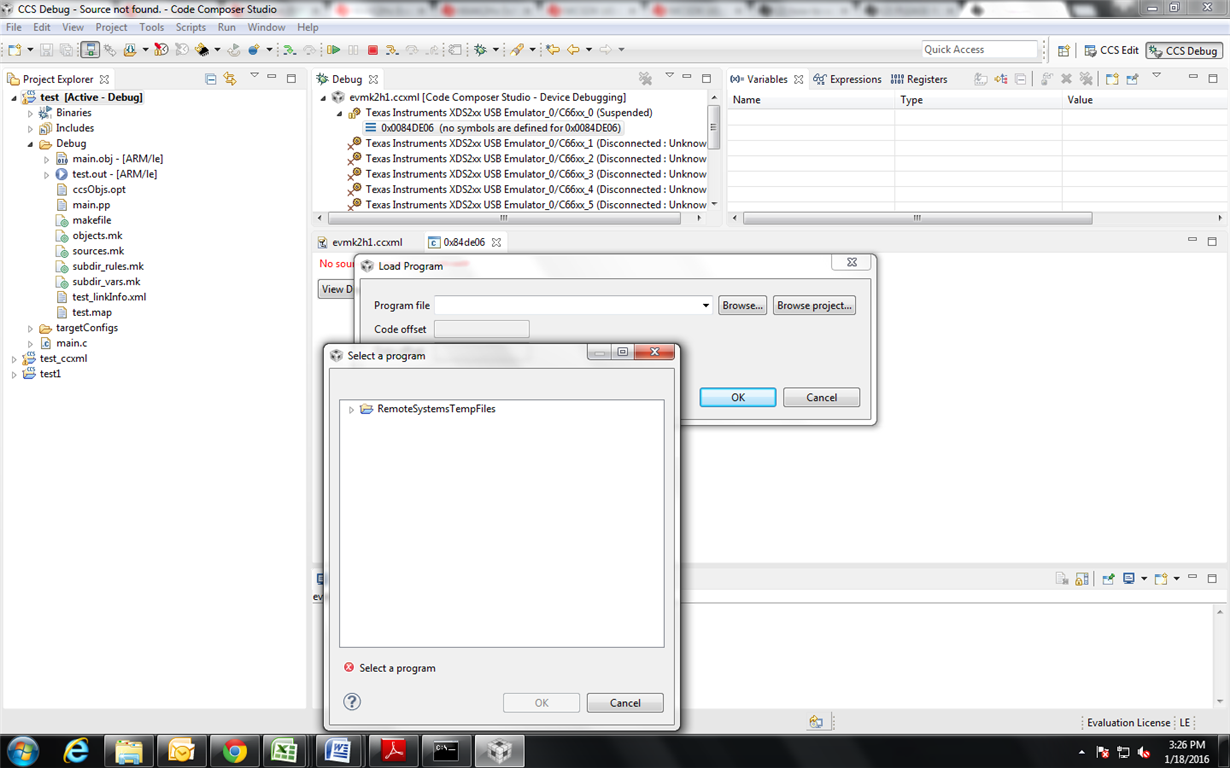Click the Save disk toolbar icon

point(46,49)
